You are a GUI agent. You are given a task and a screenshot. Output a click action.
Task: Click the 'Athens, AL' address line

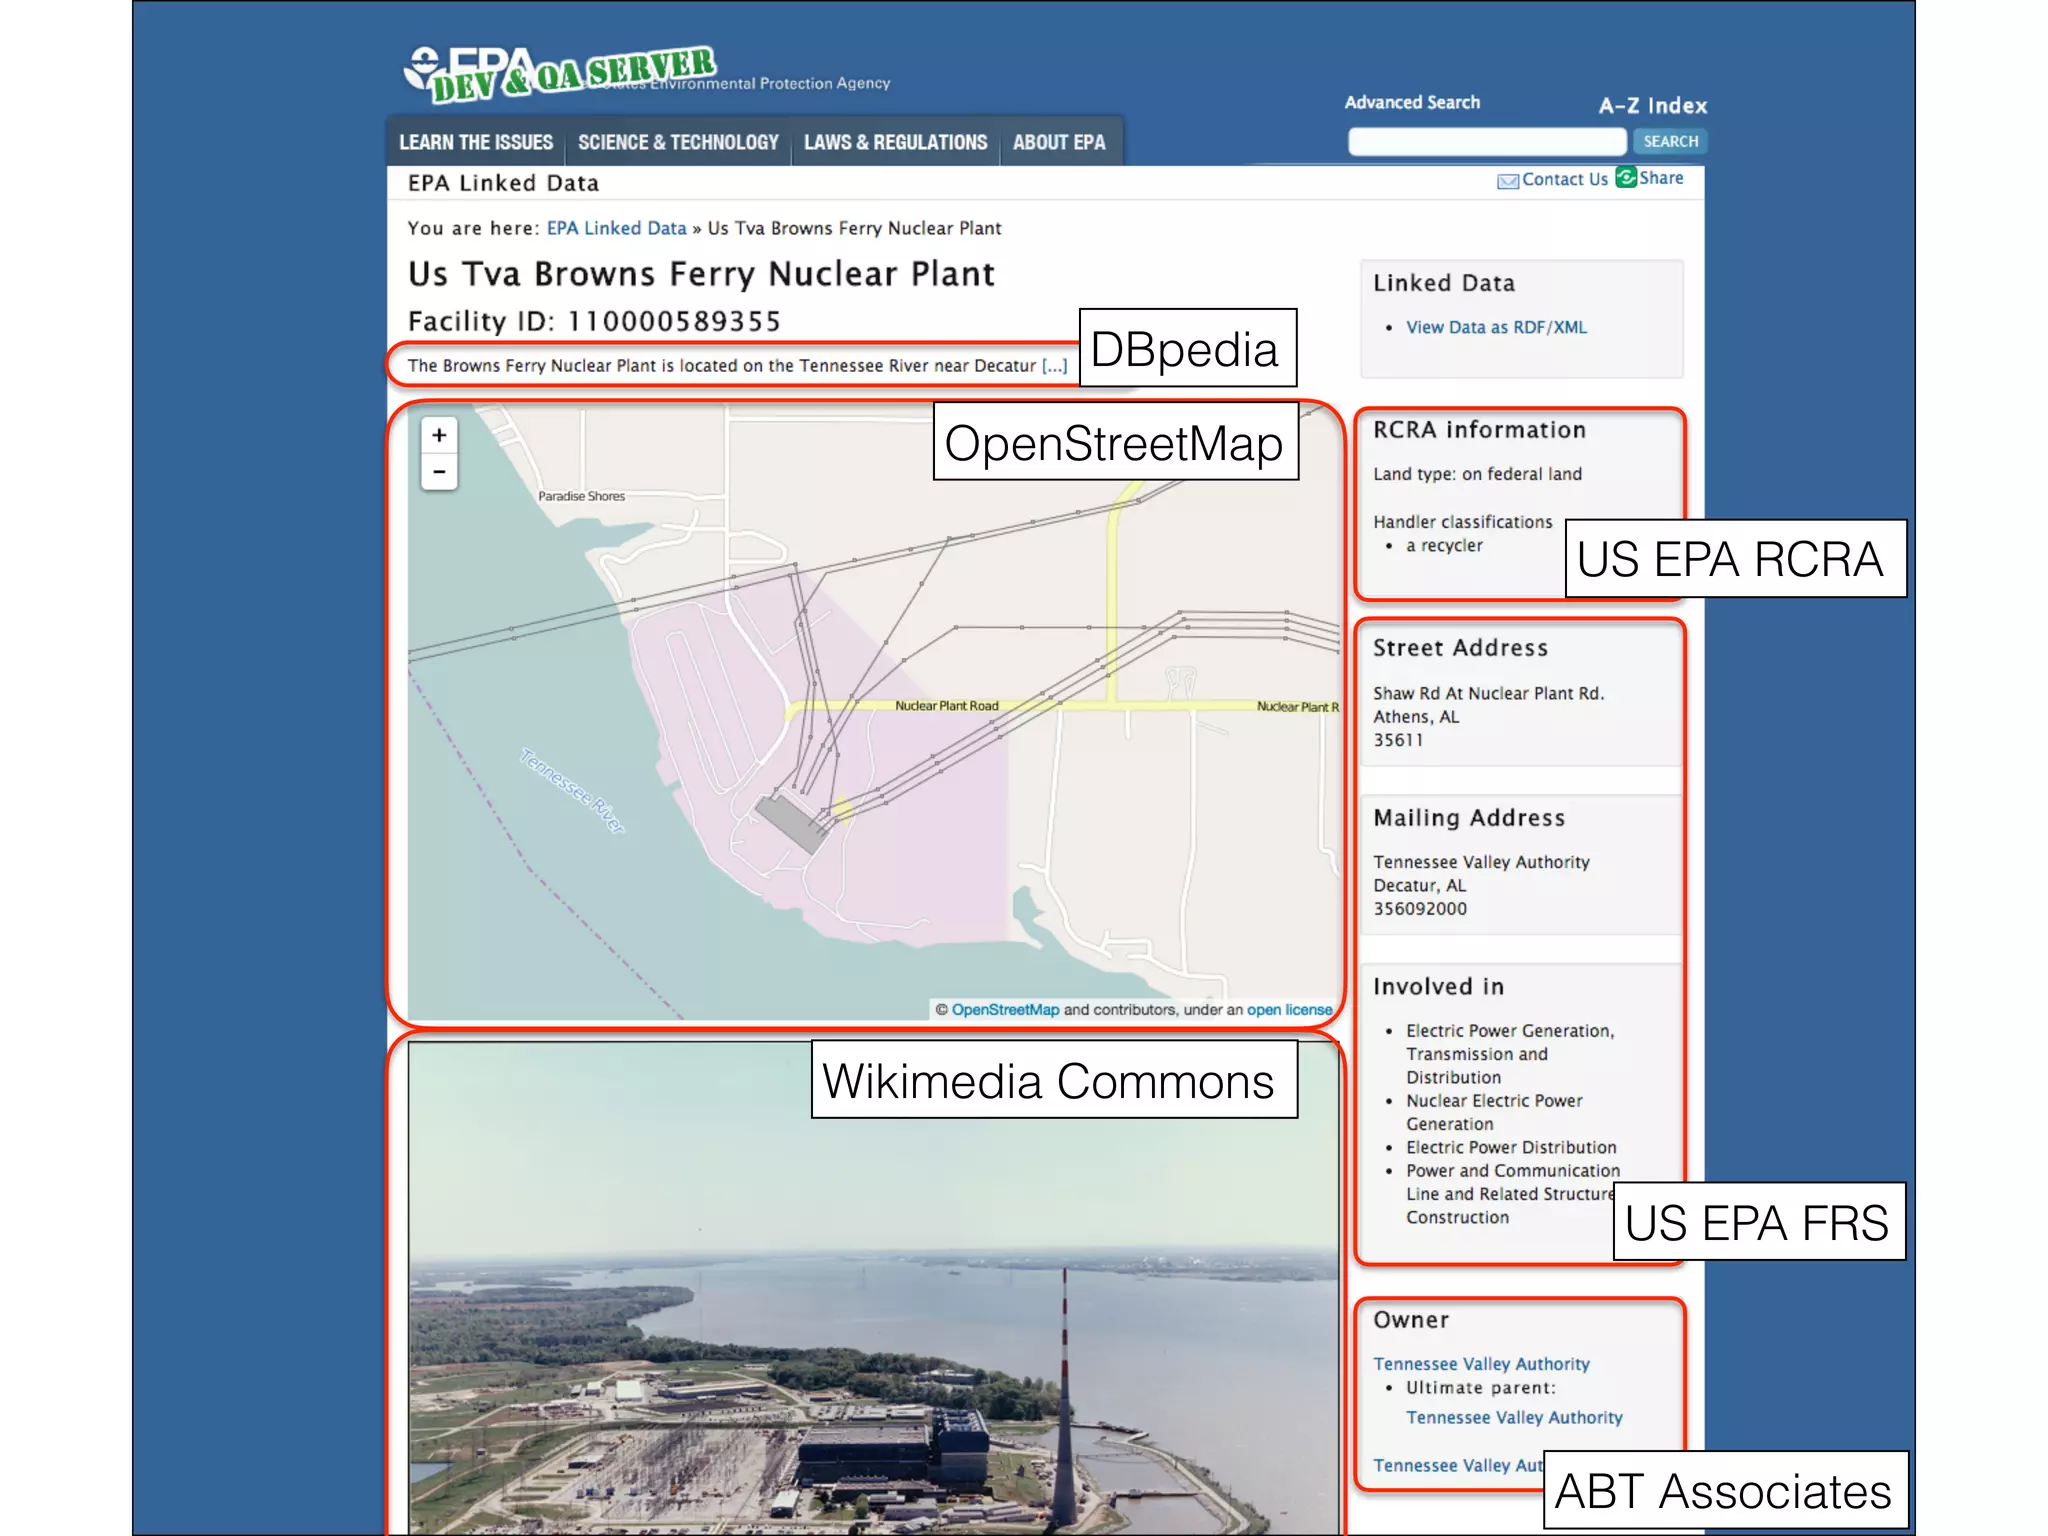pos(1416,717)
